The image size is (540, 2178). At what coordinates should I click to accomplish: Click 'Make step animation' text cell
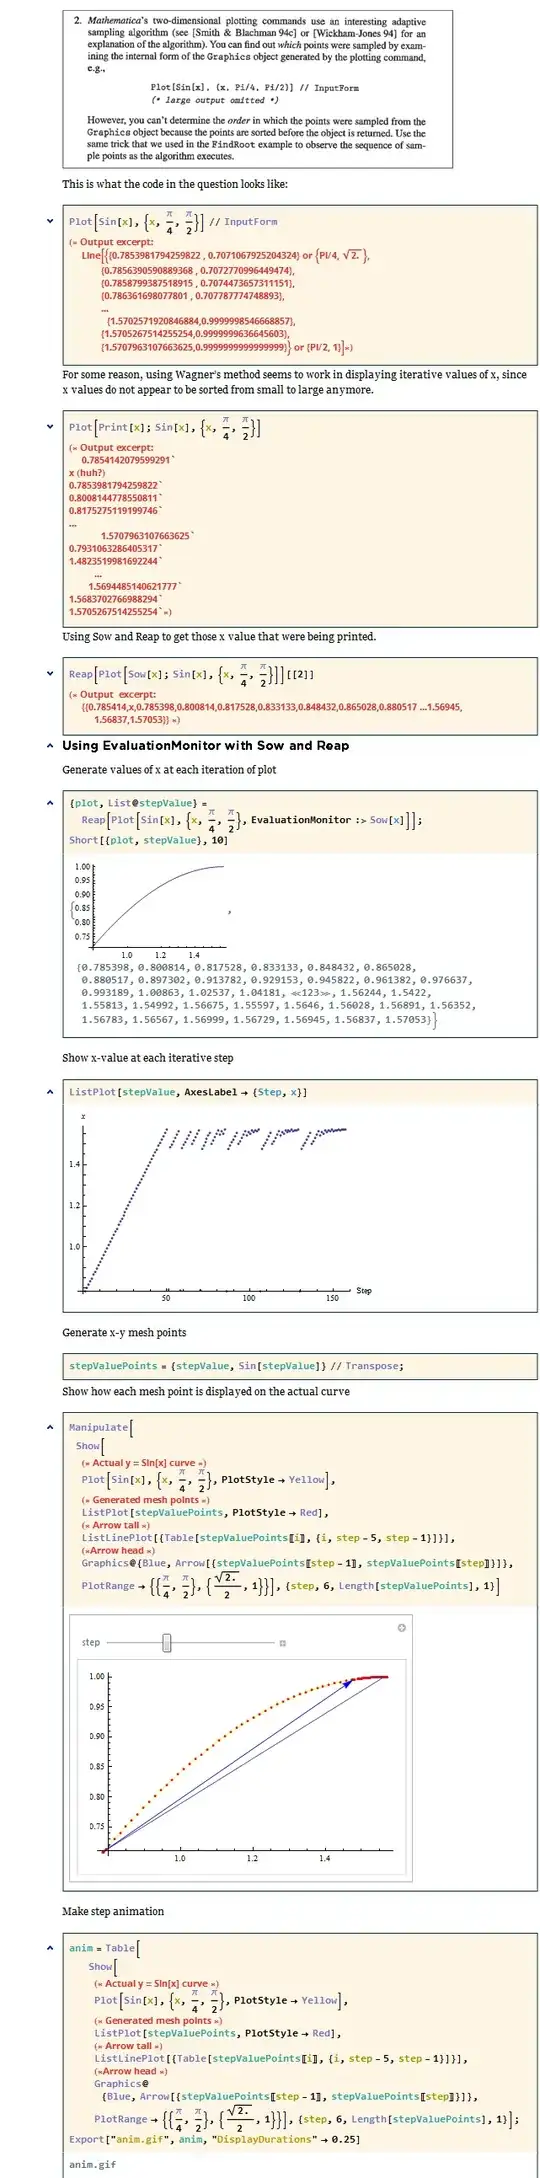pos(113,1911)
